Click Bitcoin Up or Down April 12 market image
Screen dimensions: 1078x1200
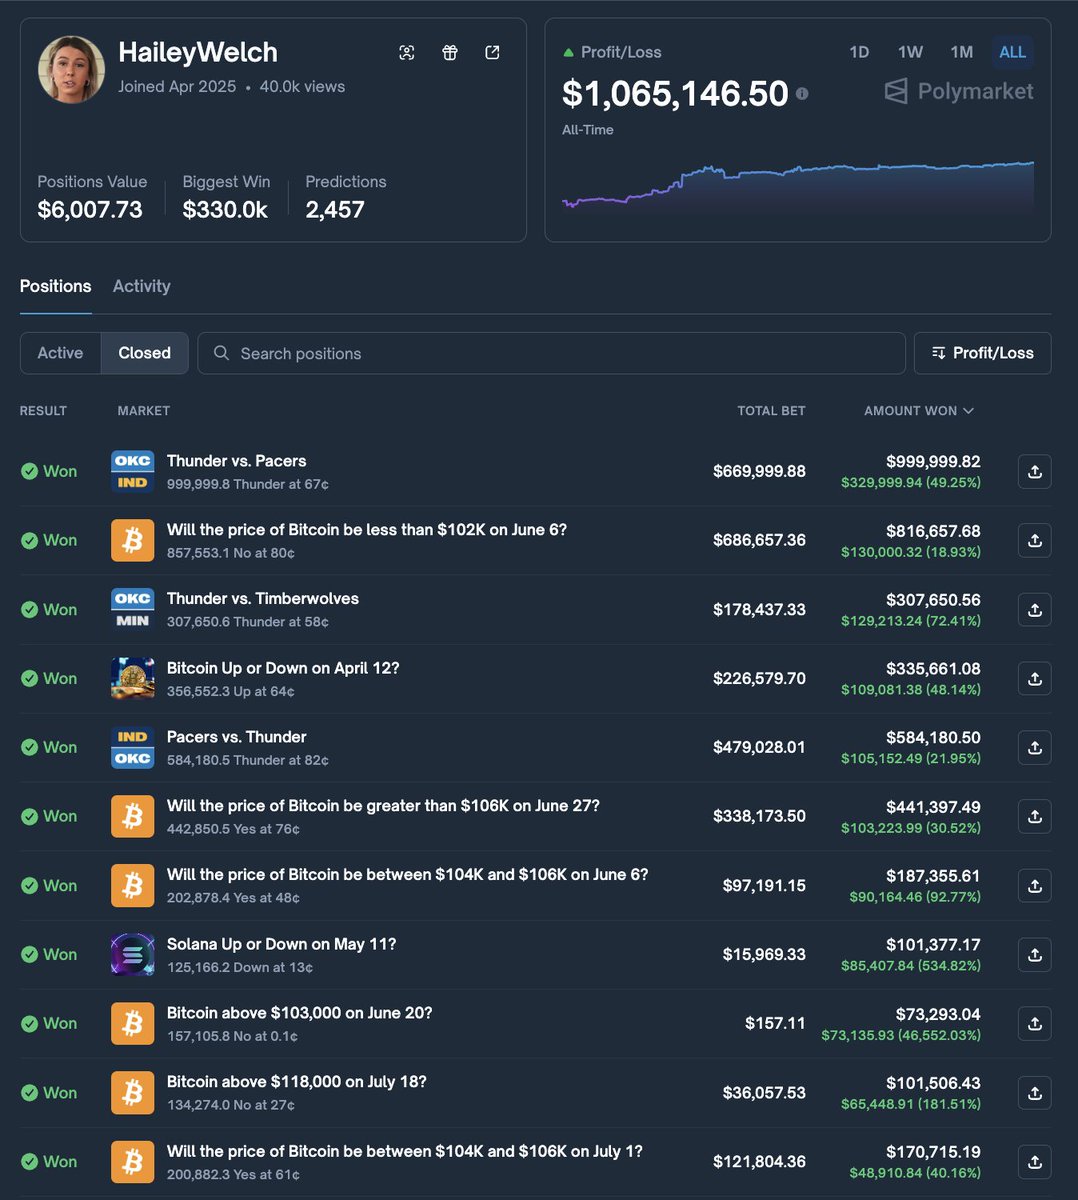pyautogui.click(x=132, y=679)
